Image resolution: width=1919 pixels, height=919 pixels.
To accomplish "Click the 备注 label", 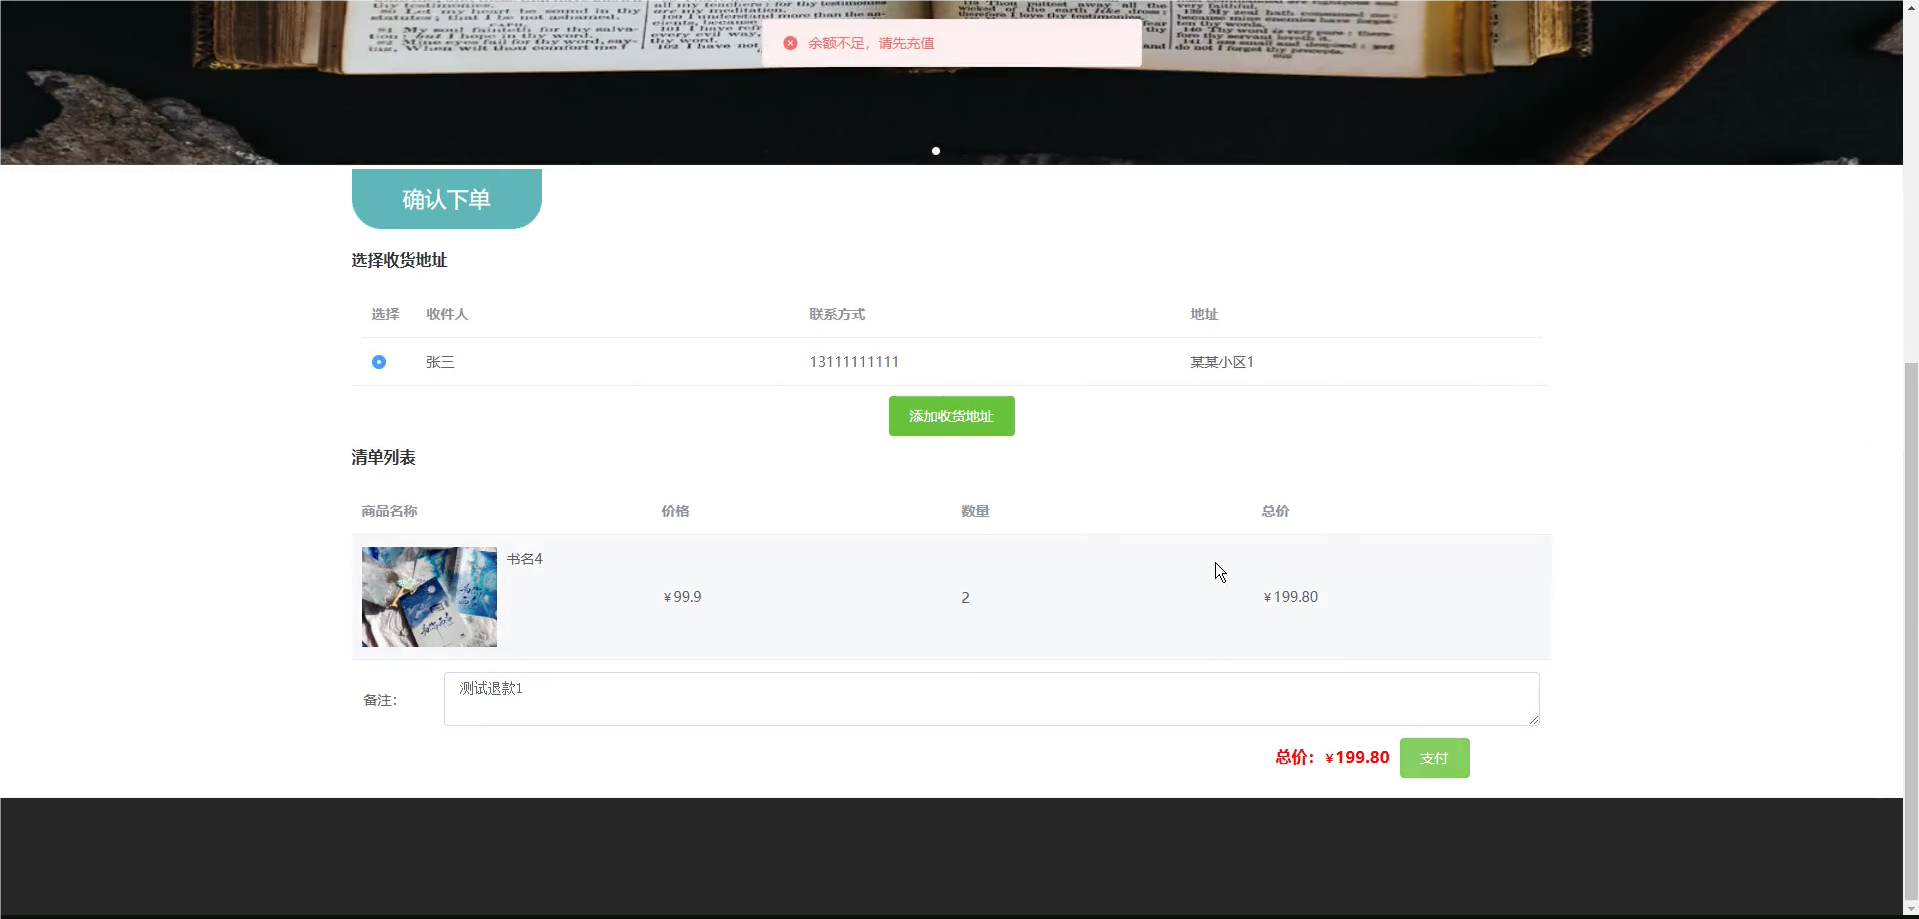I will coord(380,700).
